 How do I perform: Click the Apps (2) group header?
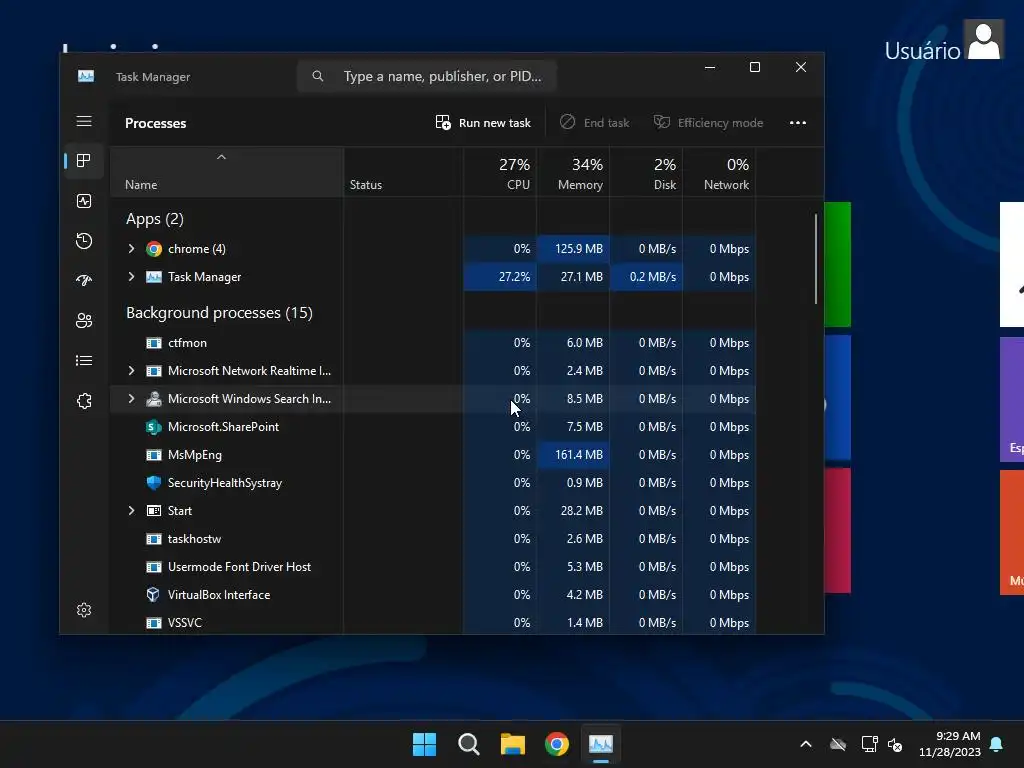pos(155,219)
